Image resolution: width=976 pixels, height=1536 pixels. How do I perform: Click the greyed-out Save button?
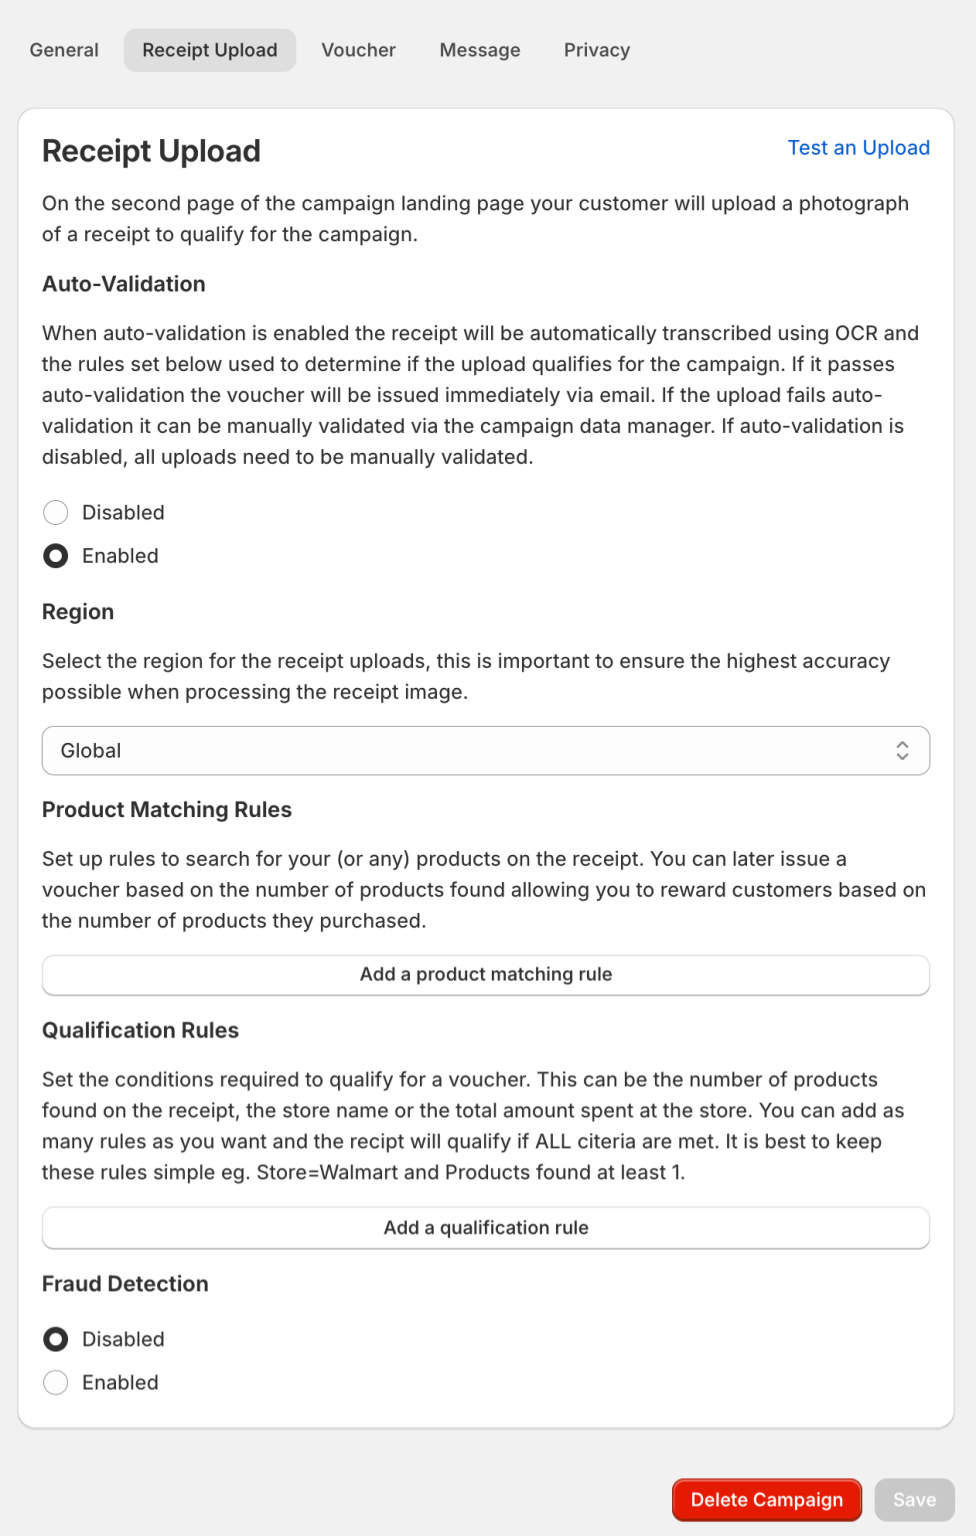click(x=914, y=1500)
